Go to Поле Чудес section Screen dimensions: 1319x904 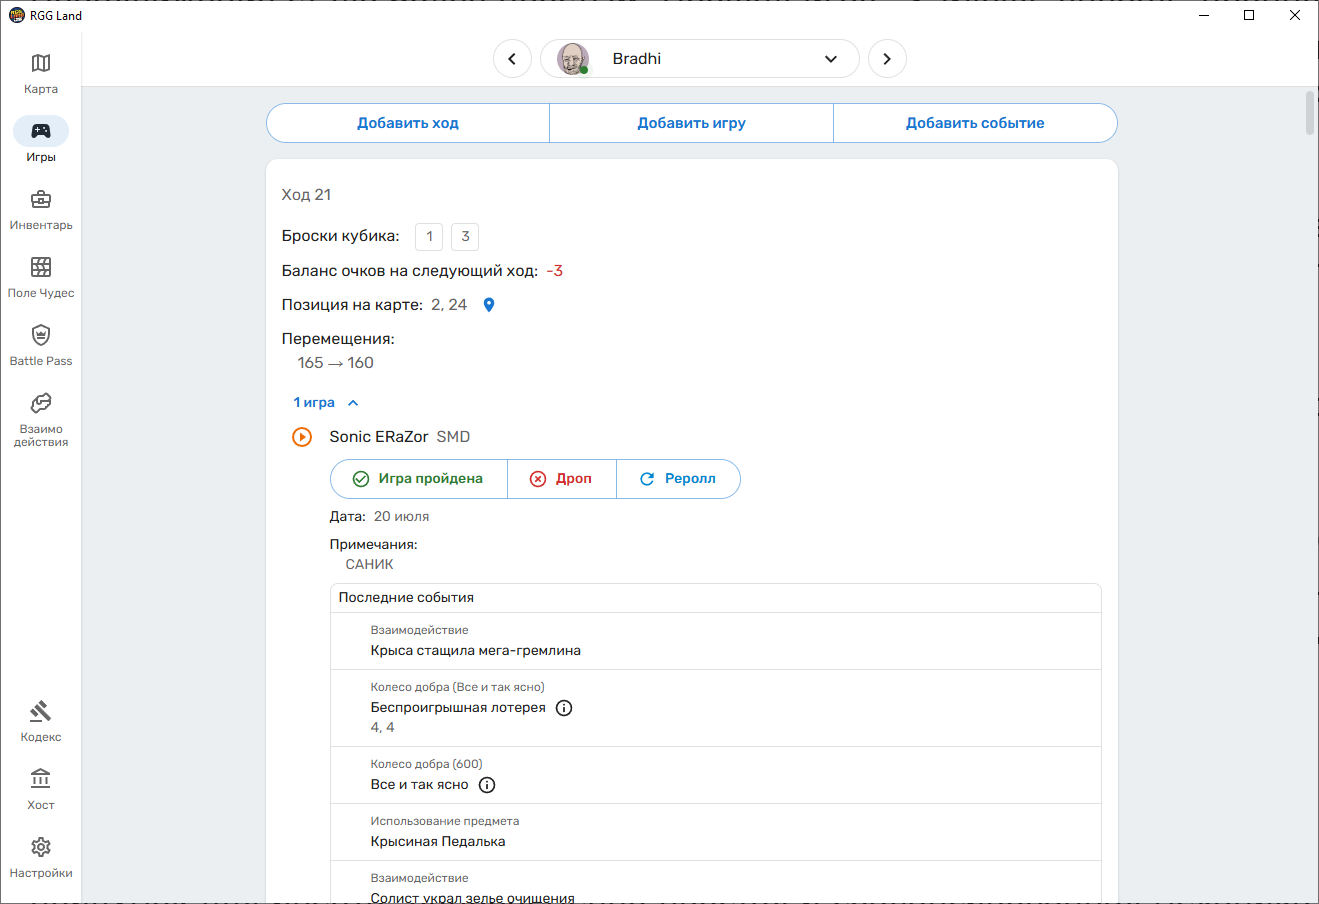point(41,278)
